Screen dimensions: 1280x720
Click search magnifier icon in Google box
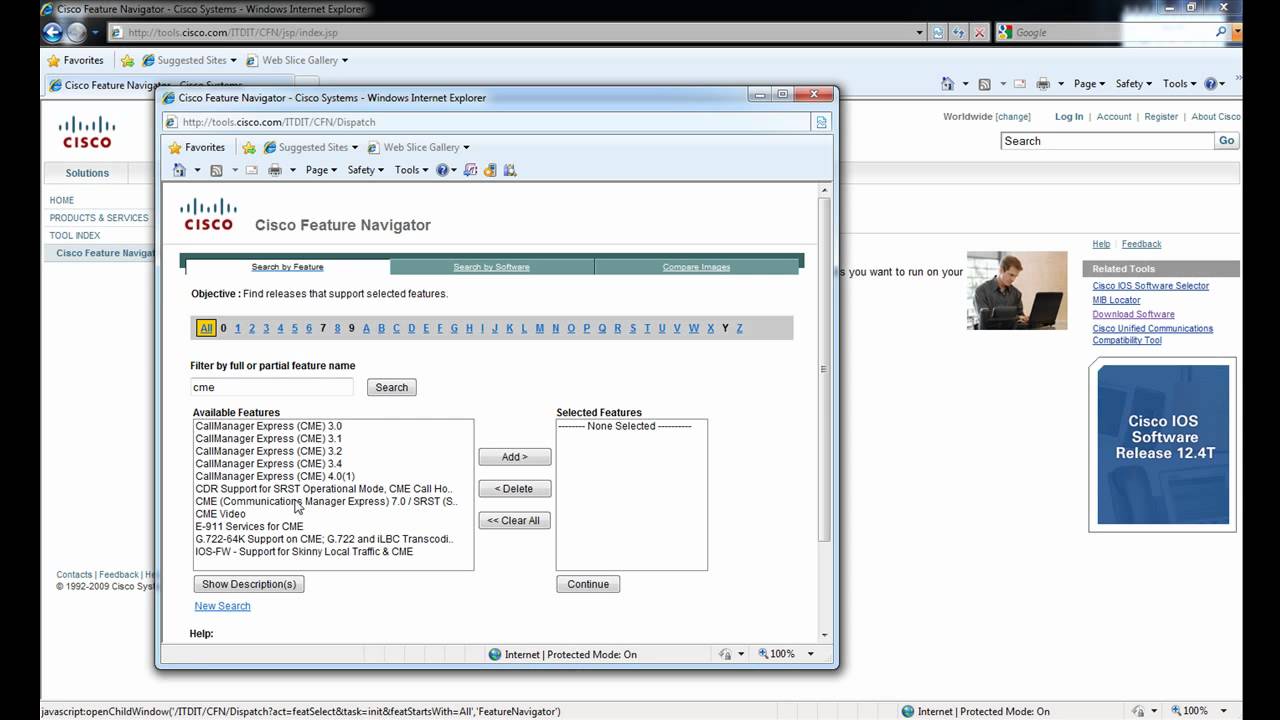point(1221,32)
